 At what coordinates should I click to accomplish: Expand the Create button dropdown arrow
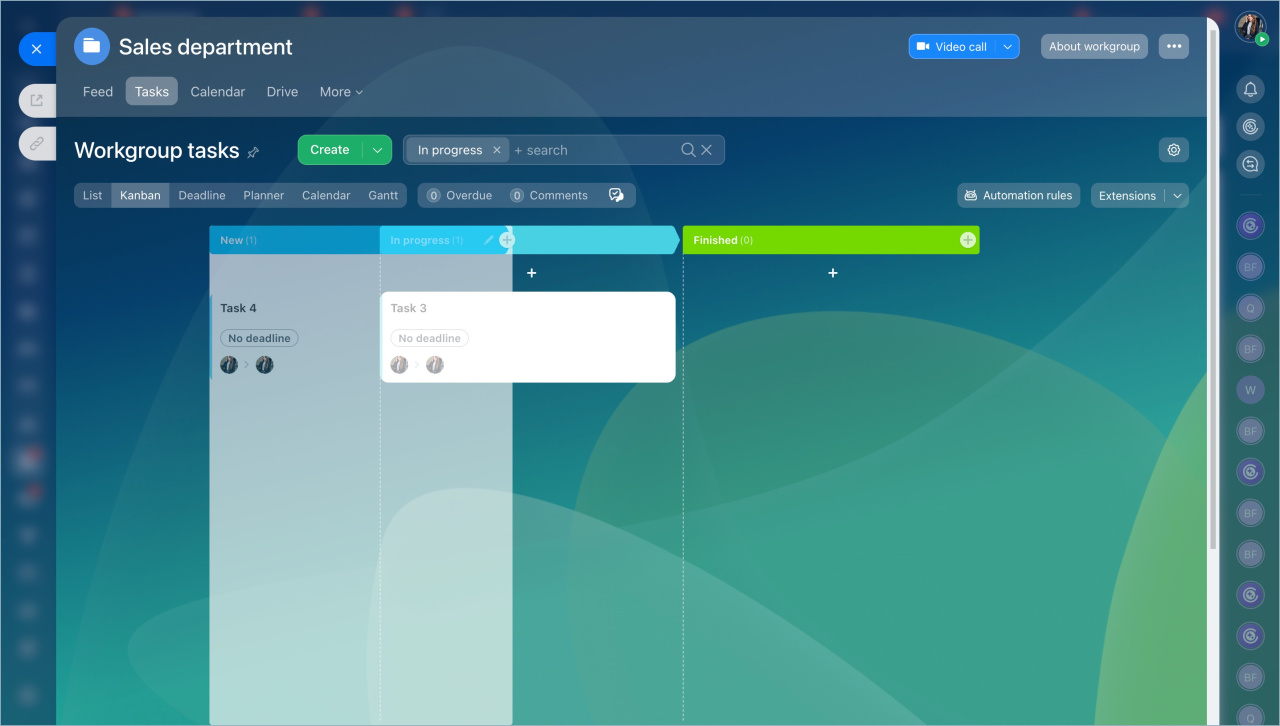coord(377,150)
